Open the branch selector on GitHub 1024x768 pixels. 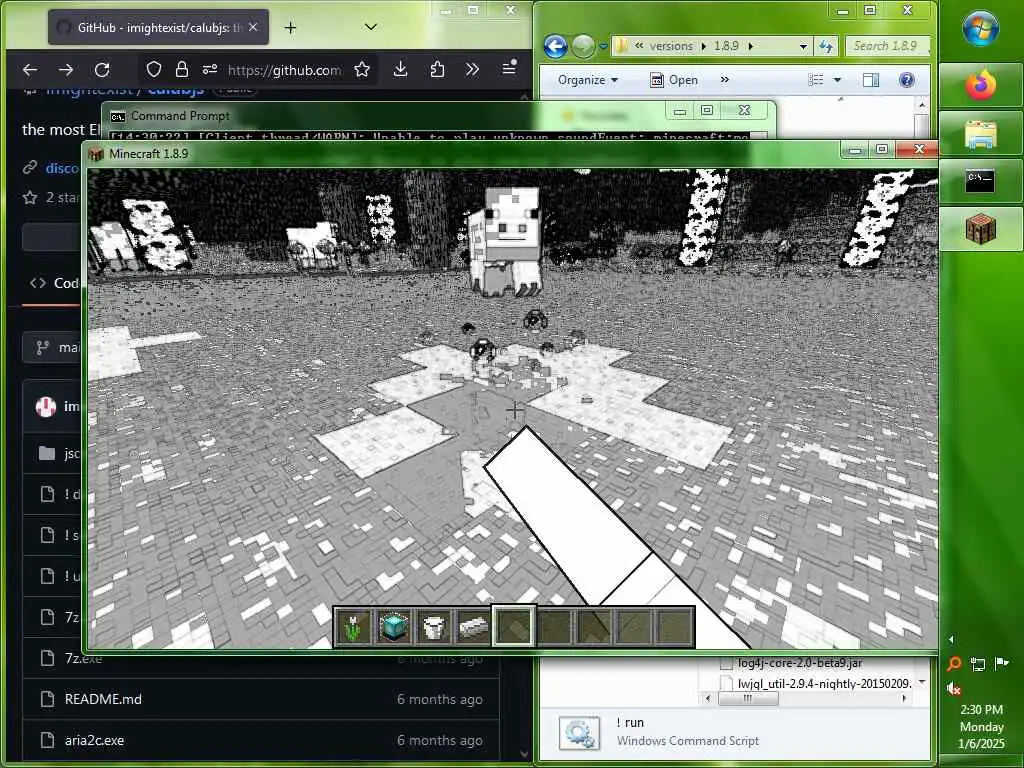[52, 347]
